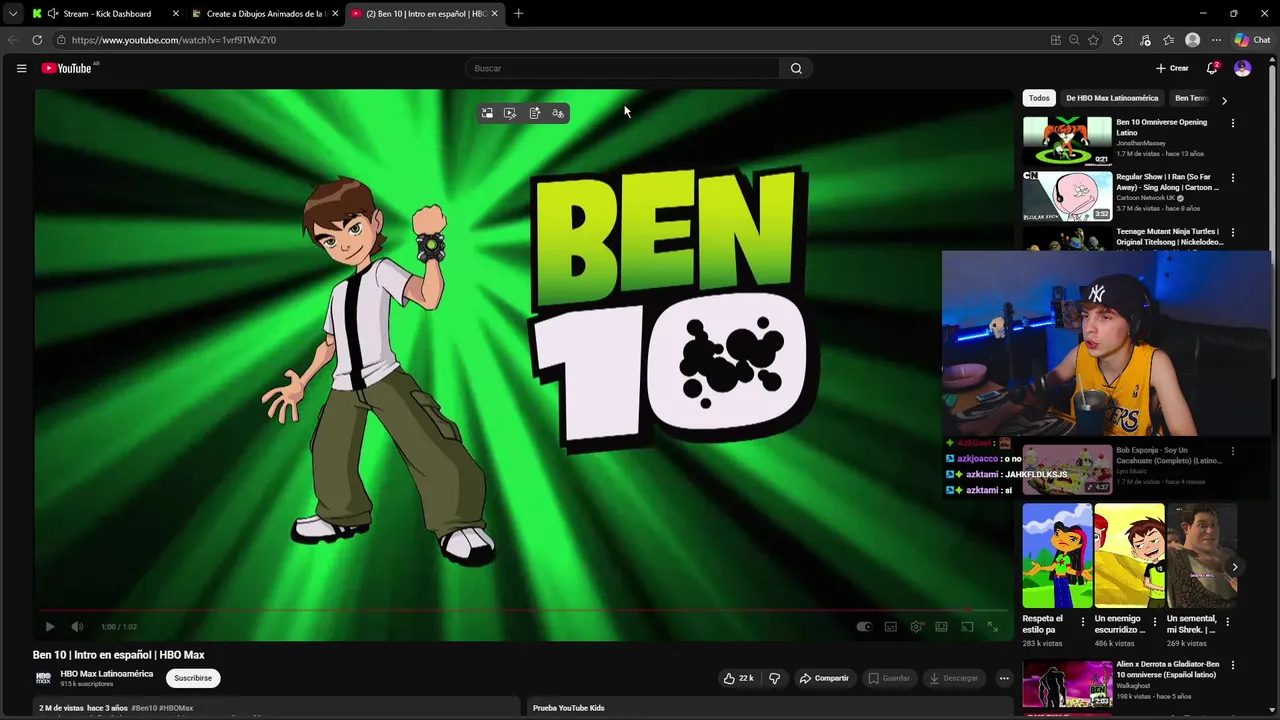Screen dimensions: 1280x720
Task: Focus the Buscar search field
Action: coord(622,68)
